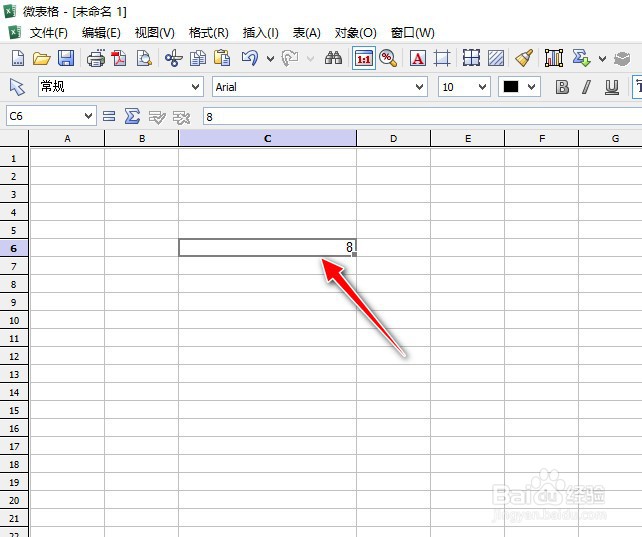Click the document icon beside 文件 menu

[15, 32]
